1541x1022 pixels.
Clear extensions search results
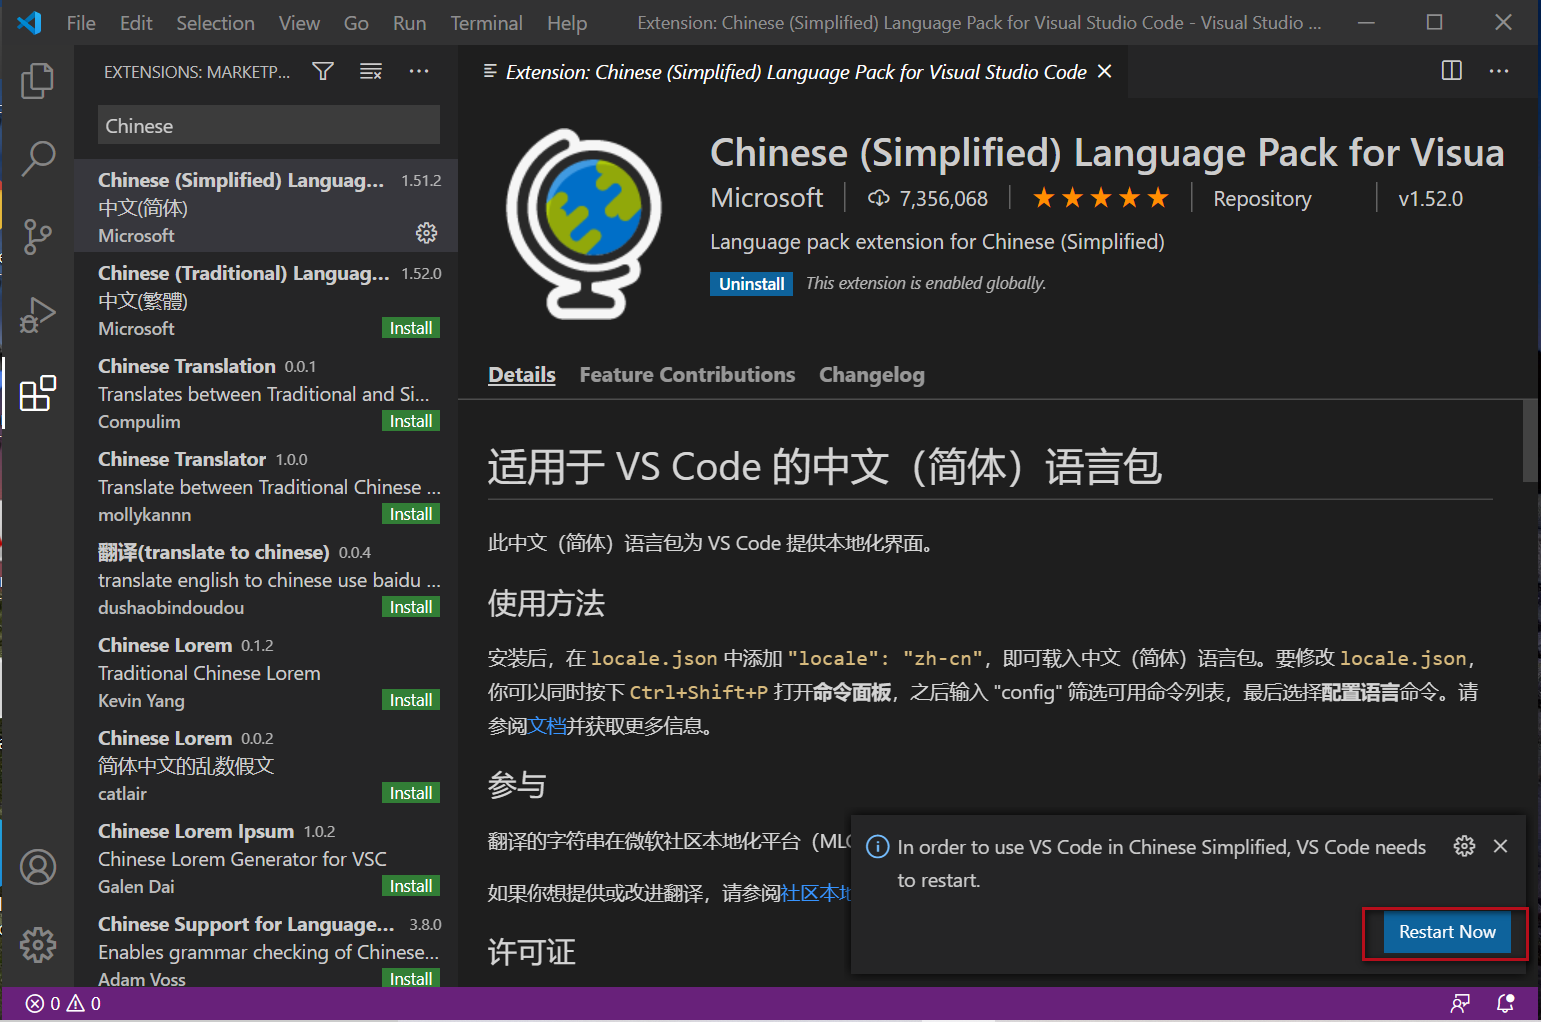click(x=371, y=71)
